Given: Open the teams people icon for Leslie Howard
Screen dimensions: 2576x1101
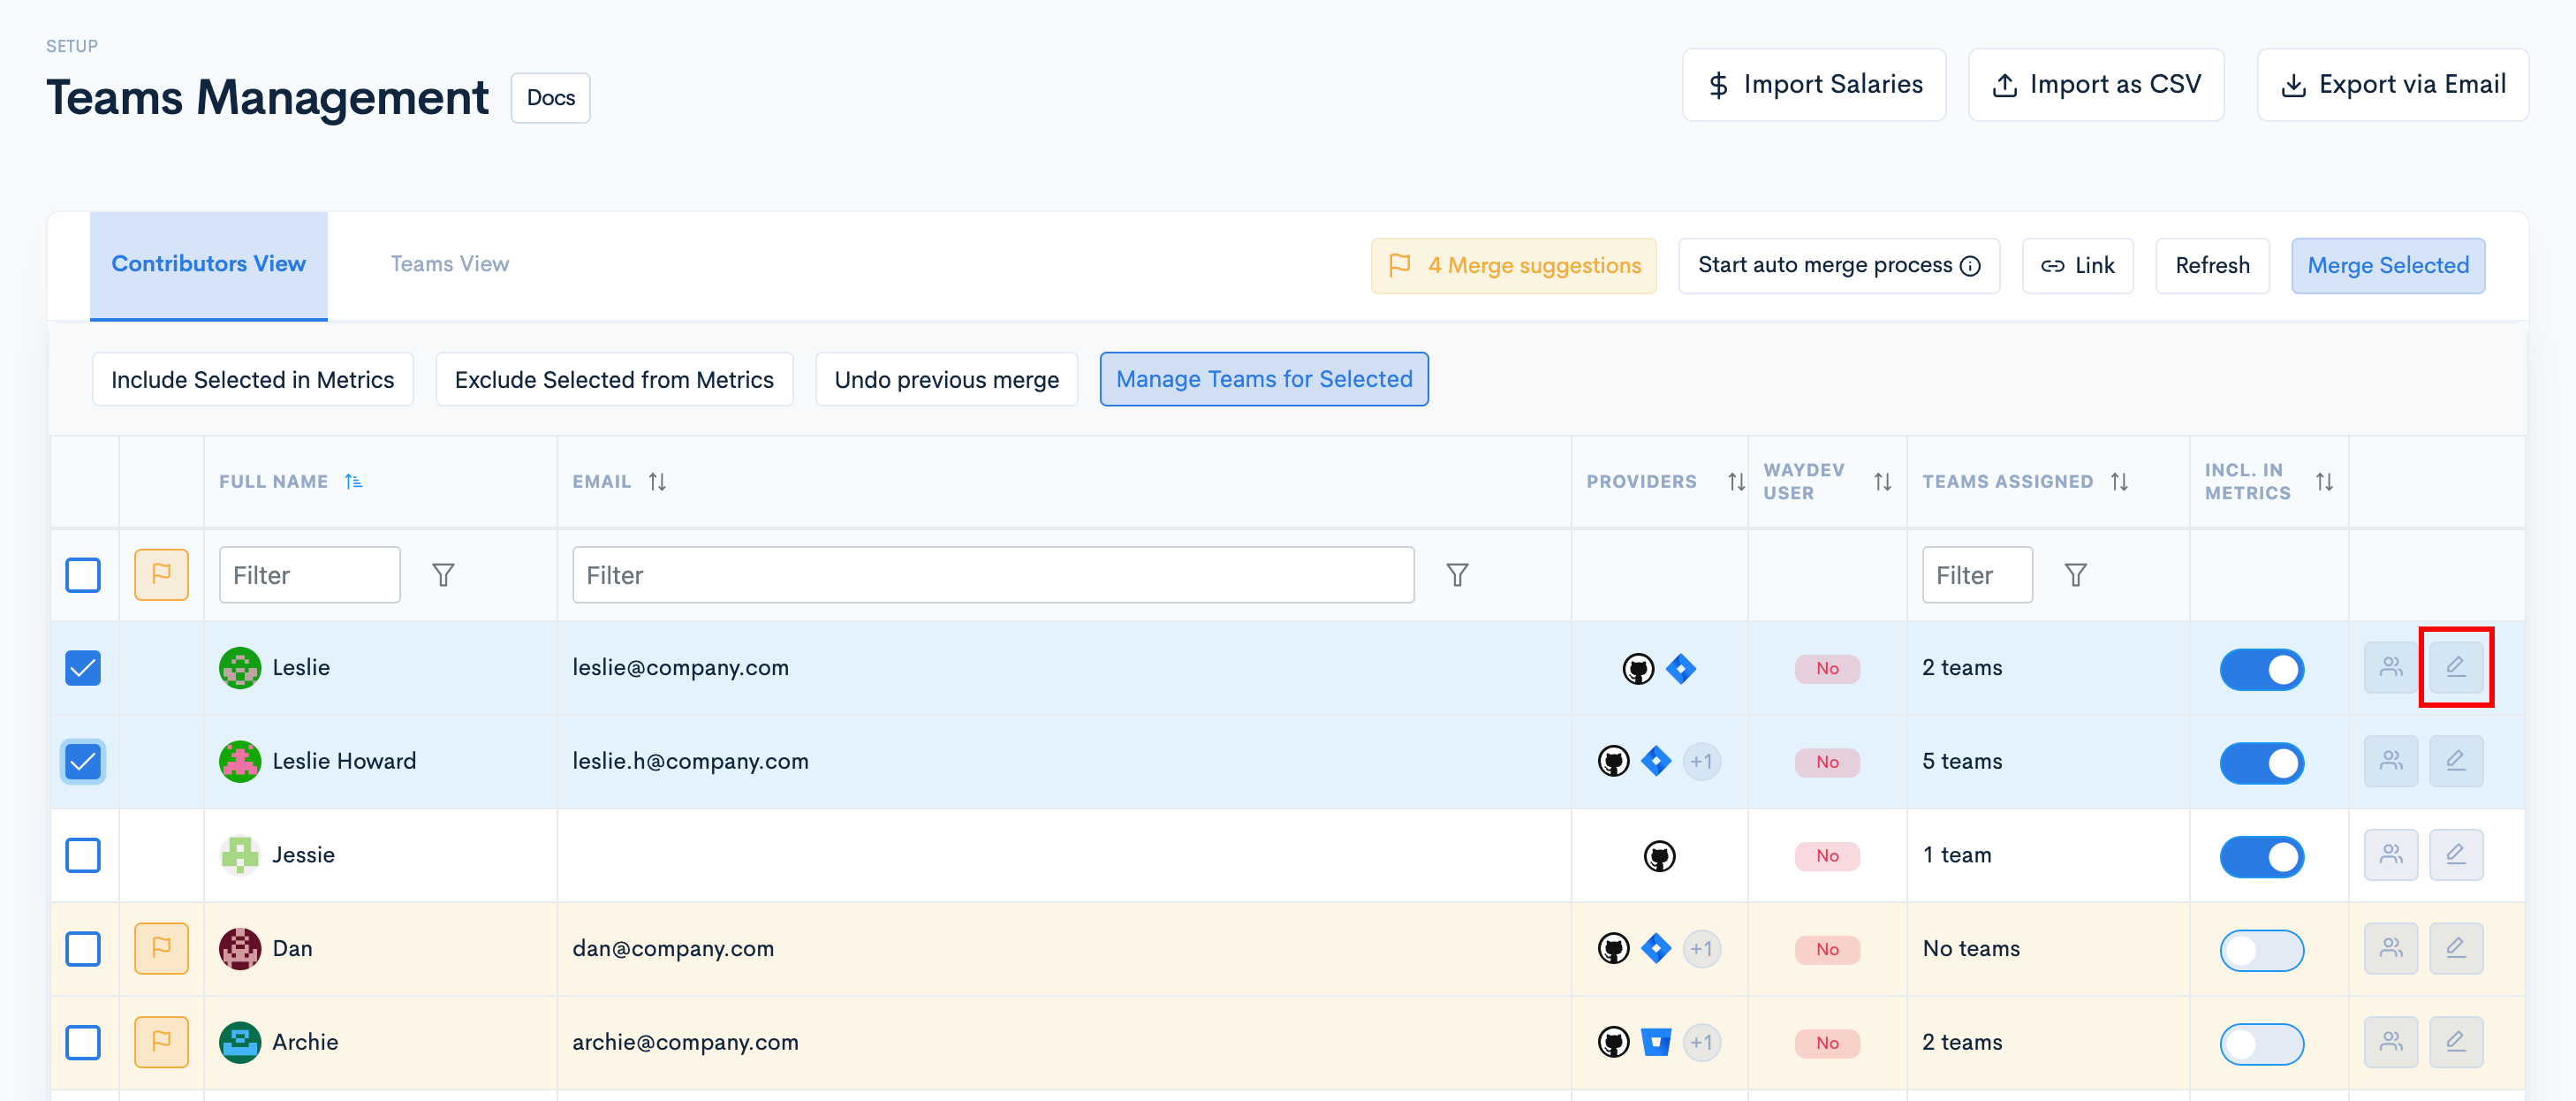Looking at the screenshot, I should click(x=2390, y=761).
